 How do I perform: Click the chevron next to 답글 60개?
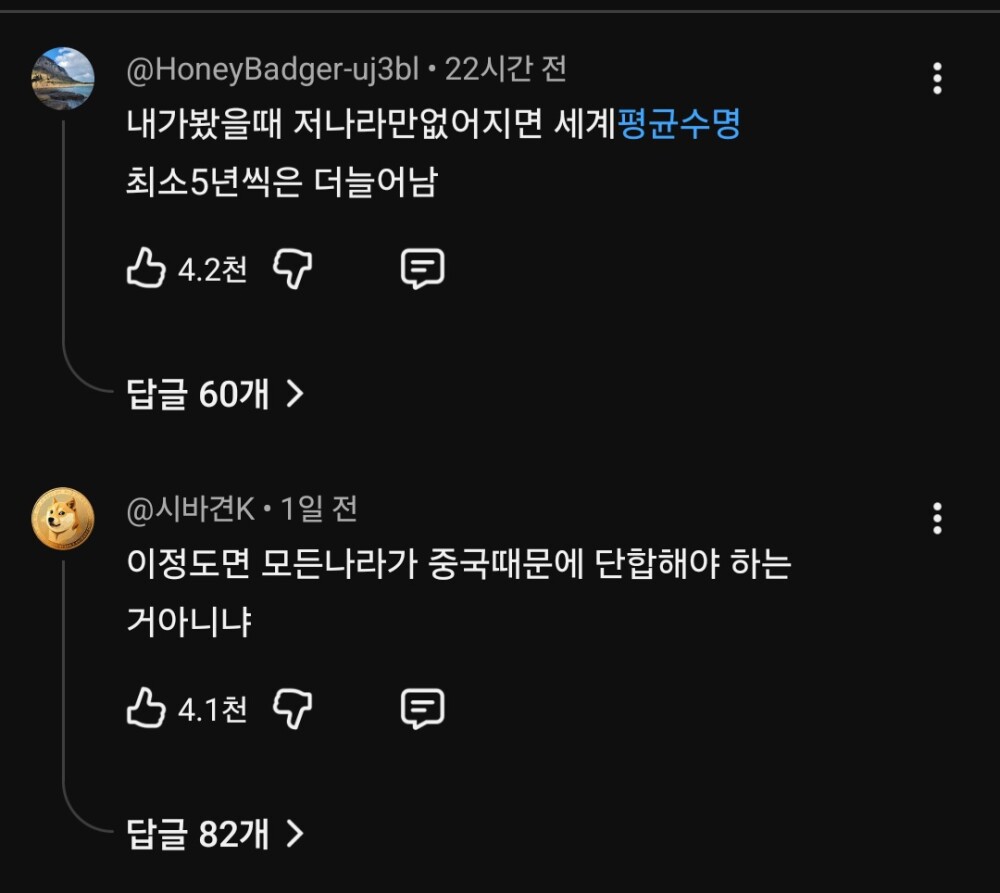pyautogui.click(x=294, y=395)
